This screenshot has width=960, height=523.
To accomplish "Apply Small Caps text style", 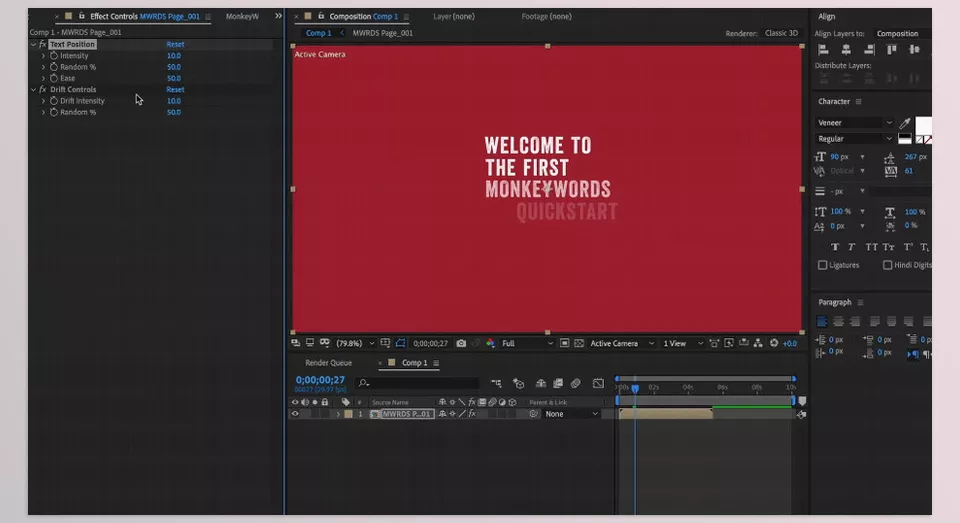I will click(889, 247).
